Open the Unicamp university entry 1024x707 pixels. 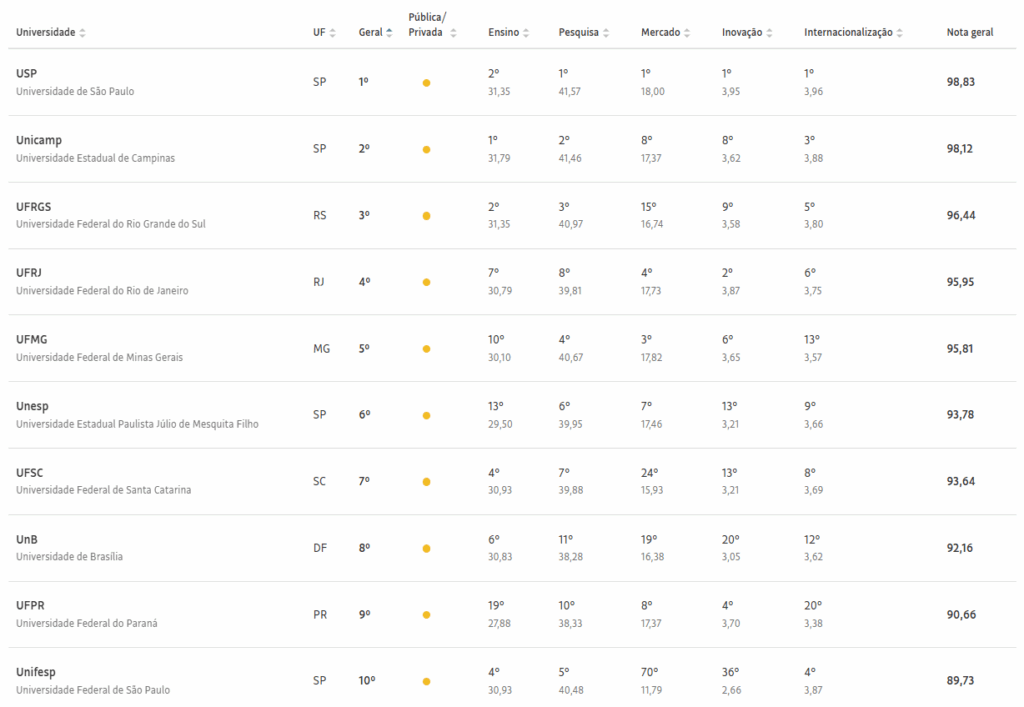click(39, 140)
